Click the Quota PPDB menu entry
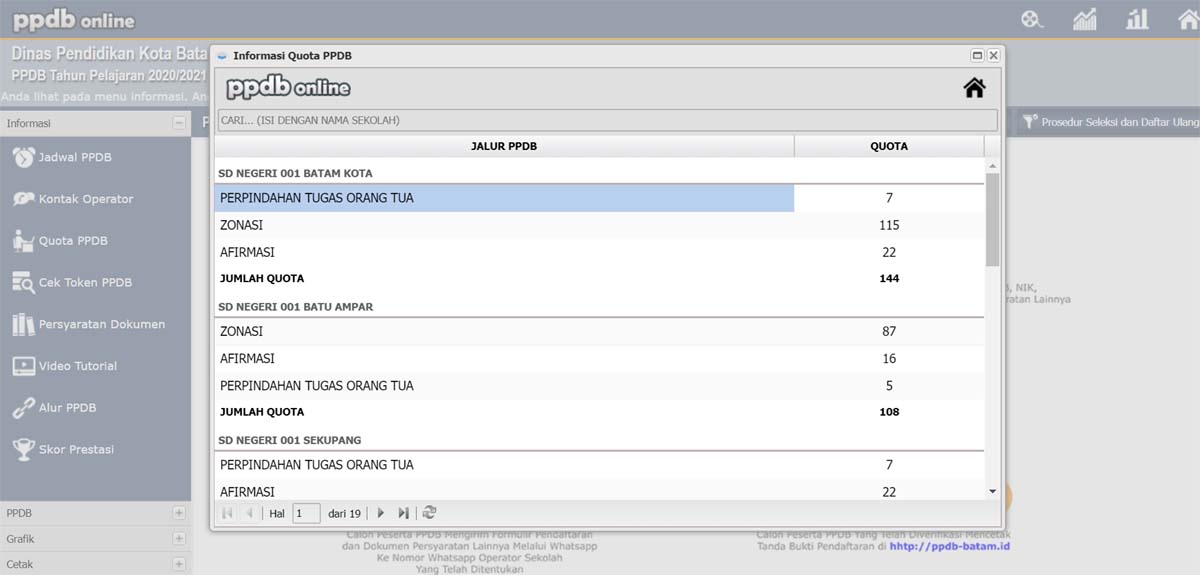This screenshot has height=575, width=1200. tap(72, 241)
